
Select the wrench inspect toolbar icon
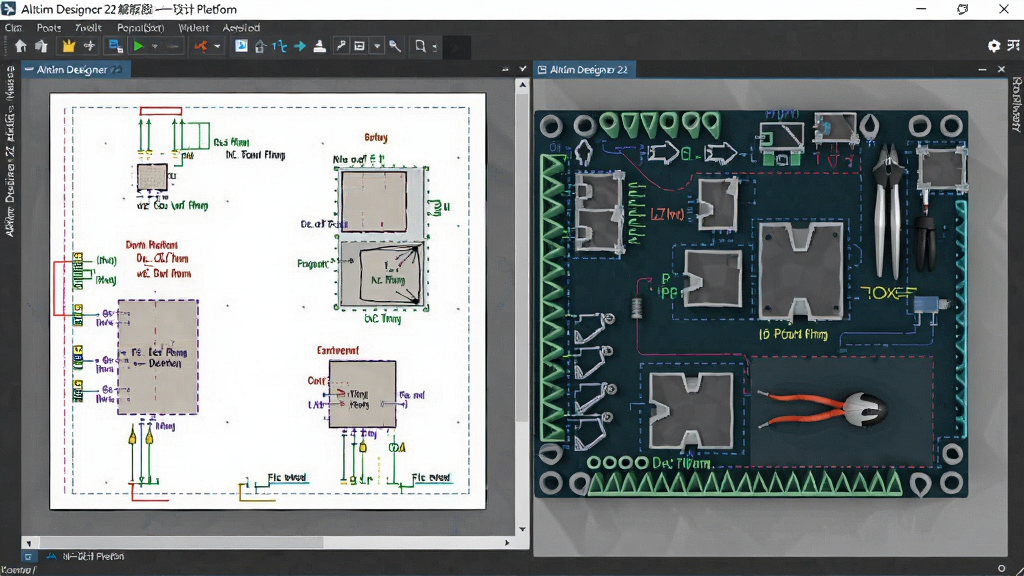click(x=395, y=46)
